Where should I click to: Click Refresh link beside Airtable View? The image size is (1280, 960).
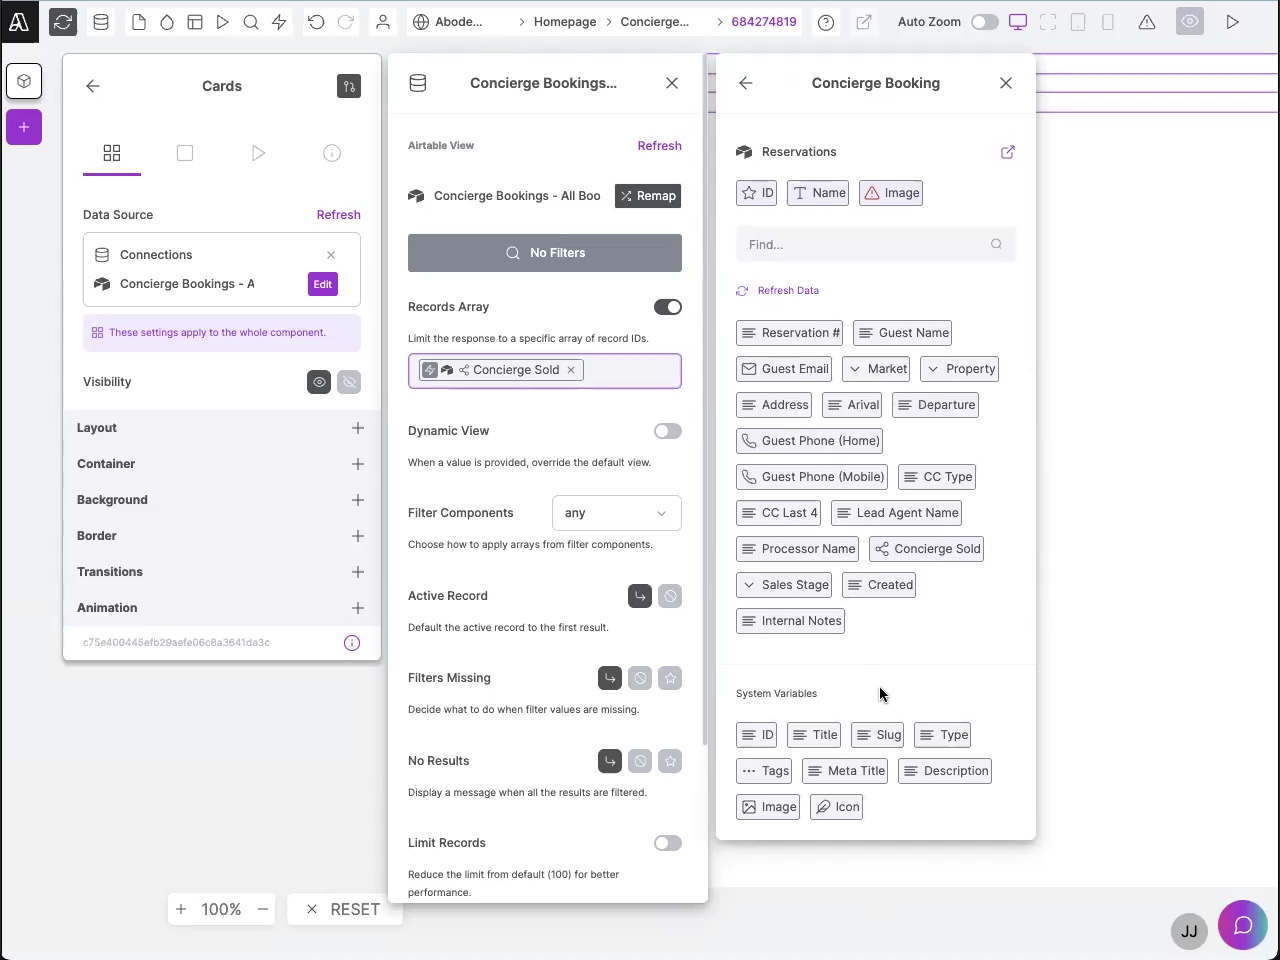coord(660,146)
